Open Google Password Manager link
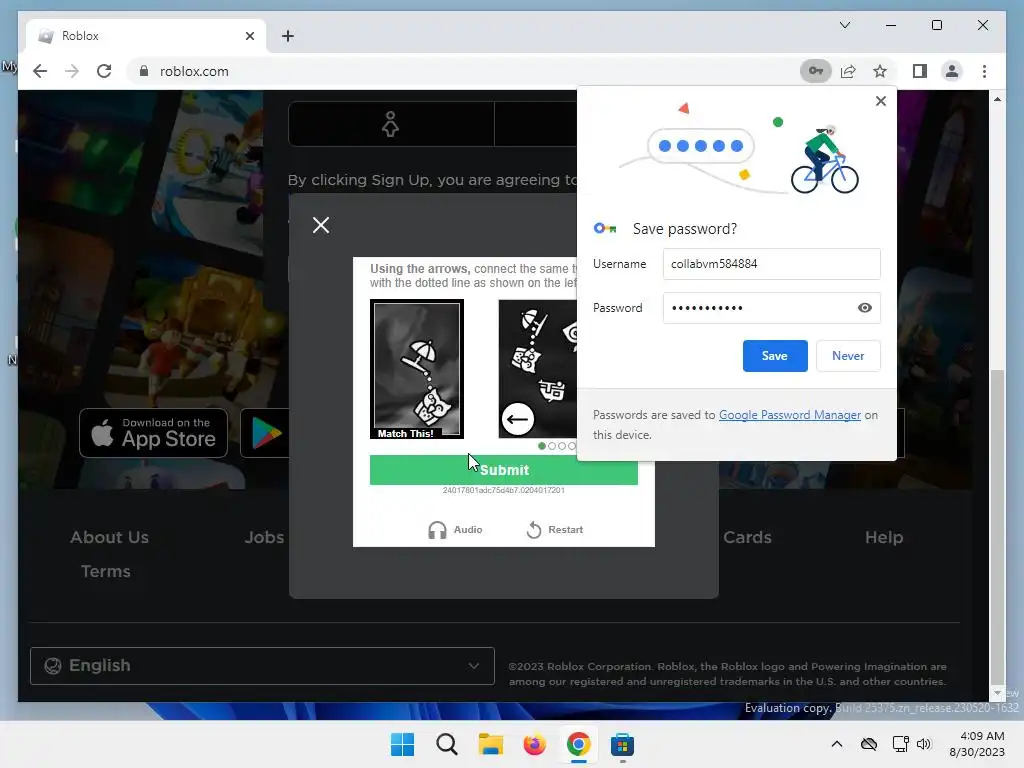 tap(790, 415)
